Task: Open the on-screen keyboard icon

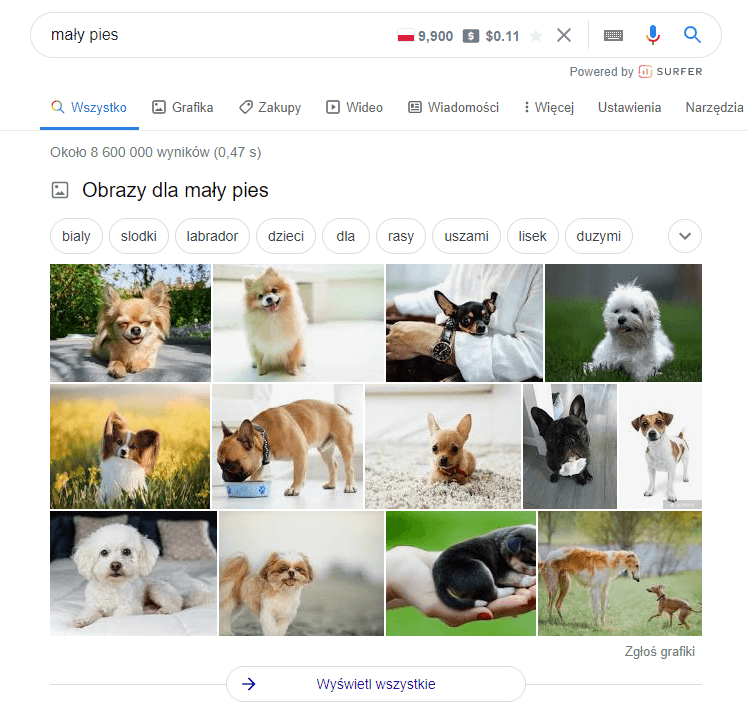Action: (613, 35)
